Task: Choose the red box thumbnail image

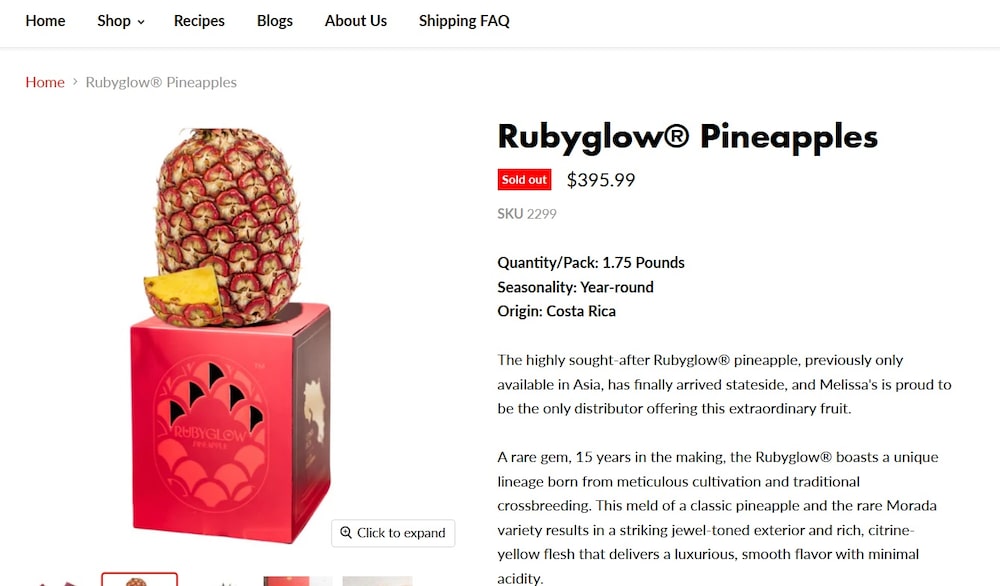Action: (298, 581)
